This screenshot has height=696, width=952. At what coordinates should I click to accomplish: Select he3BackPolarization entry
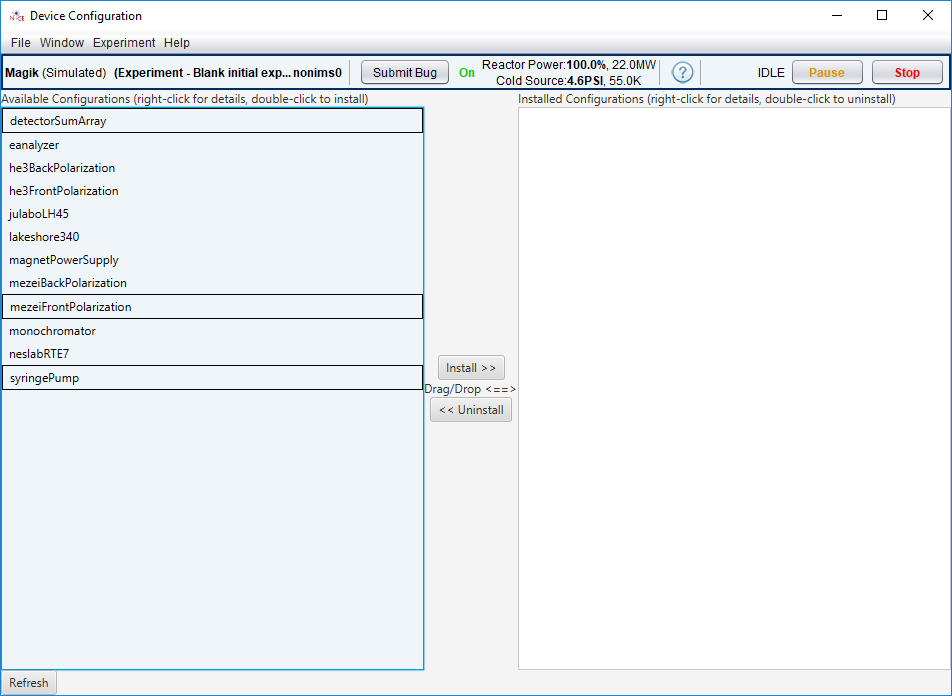coord(212,168)
